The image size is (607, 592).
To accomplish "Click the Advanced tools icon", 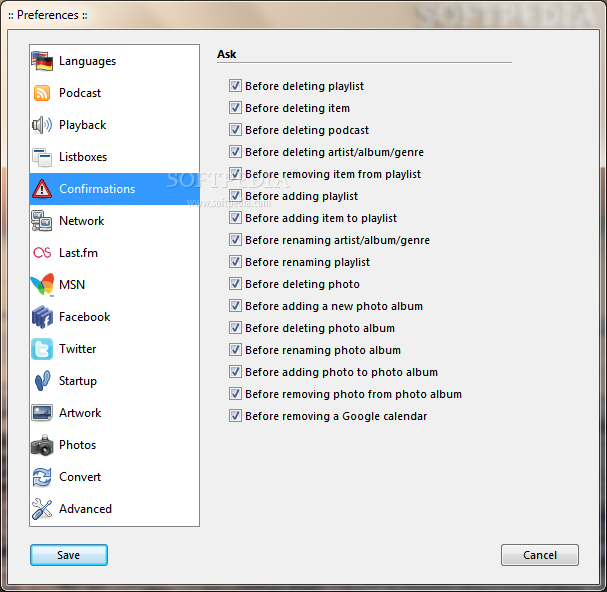I will coord(42,509).
